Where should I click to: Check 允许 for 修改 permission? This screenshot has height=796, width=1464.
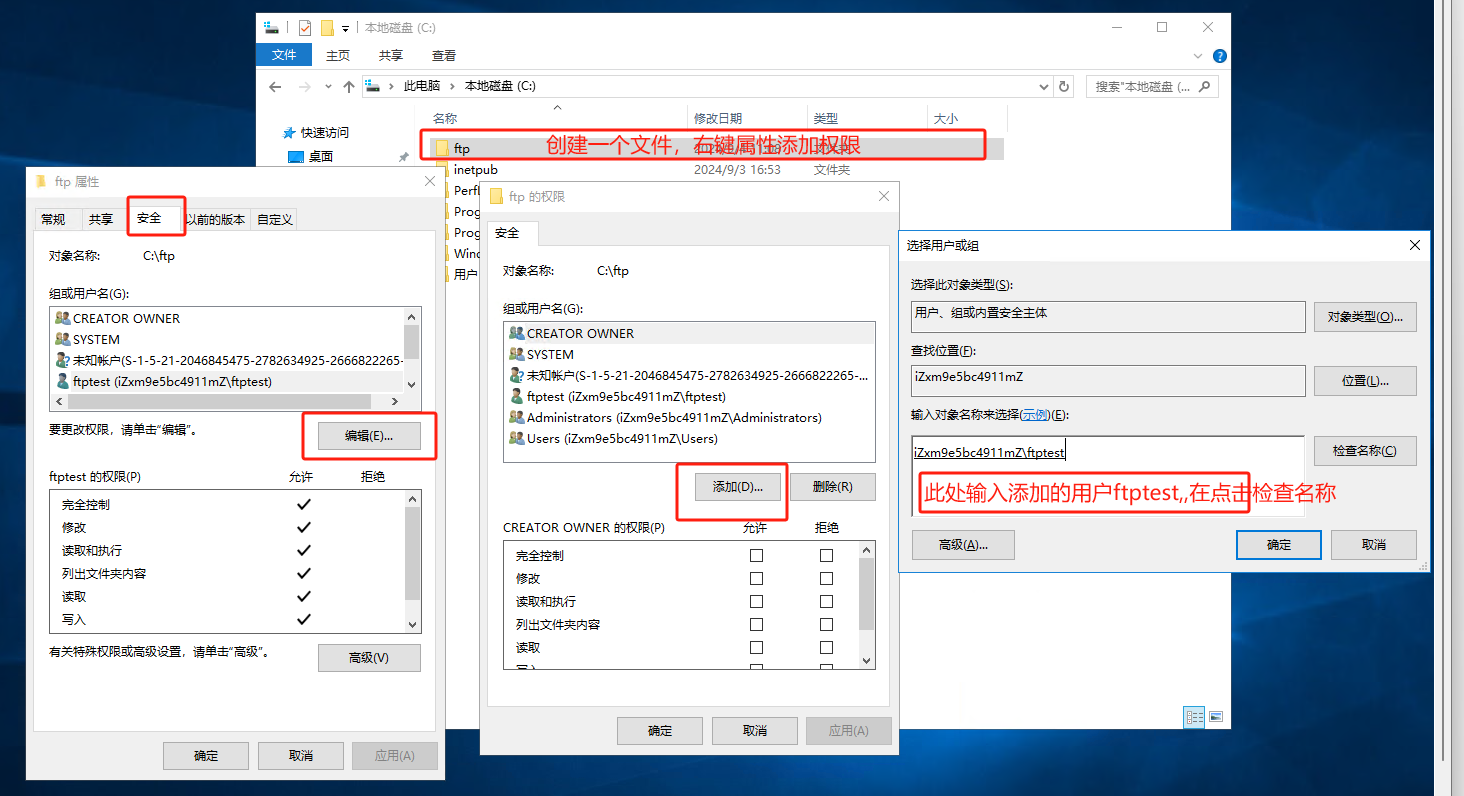[756, 578]
